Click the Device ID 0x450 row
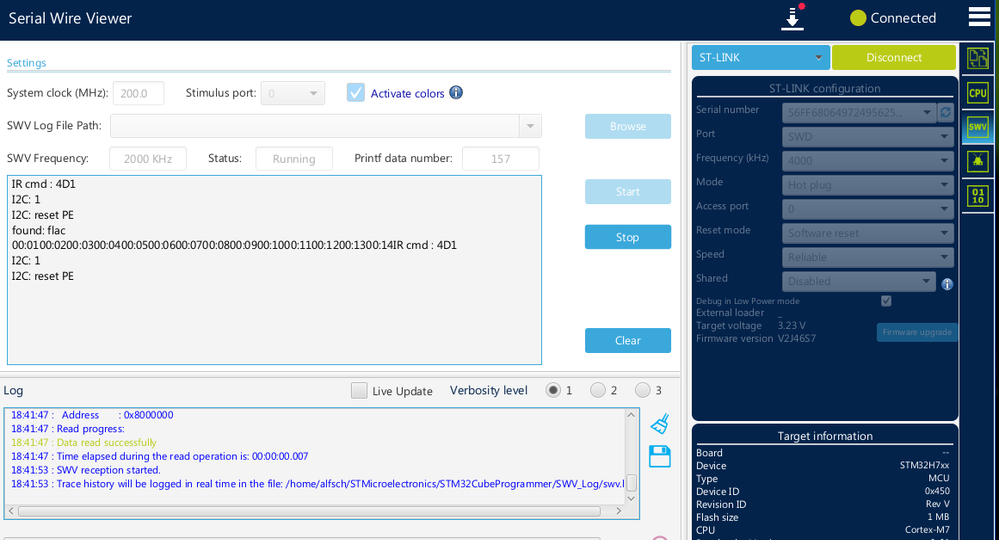 pos(823,491)
